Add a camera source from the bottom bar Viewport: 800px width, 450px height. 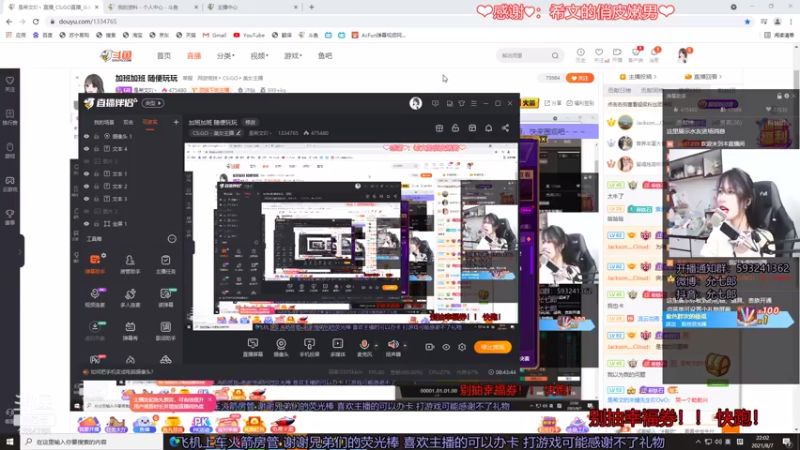click(x=281, y=347)
